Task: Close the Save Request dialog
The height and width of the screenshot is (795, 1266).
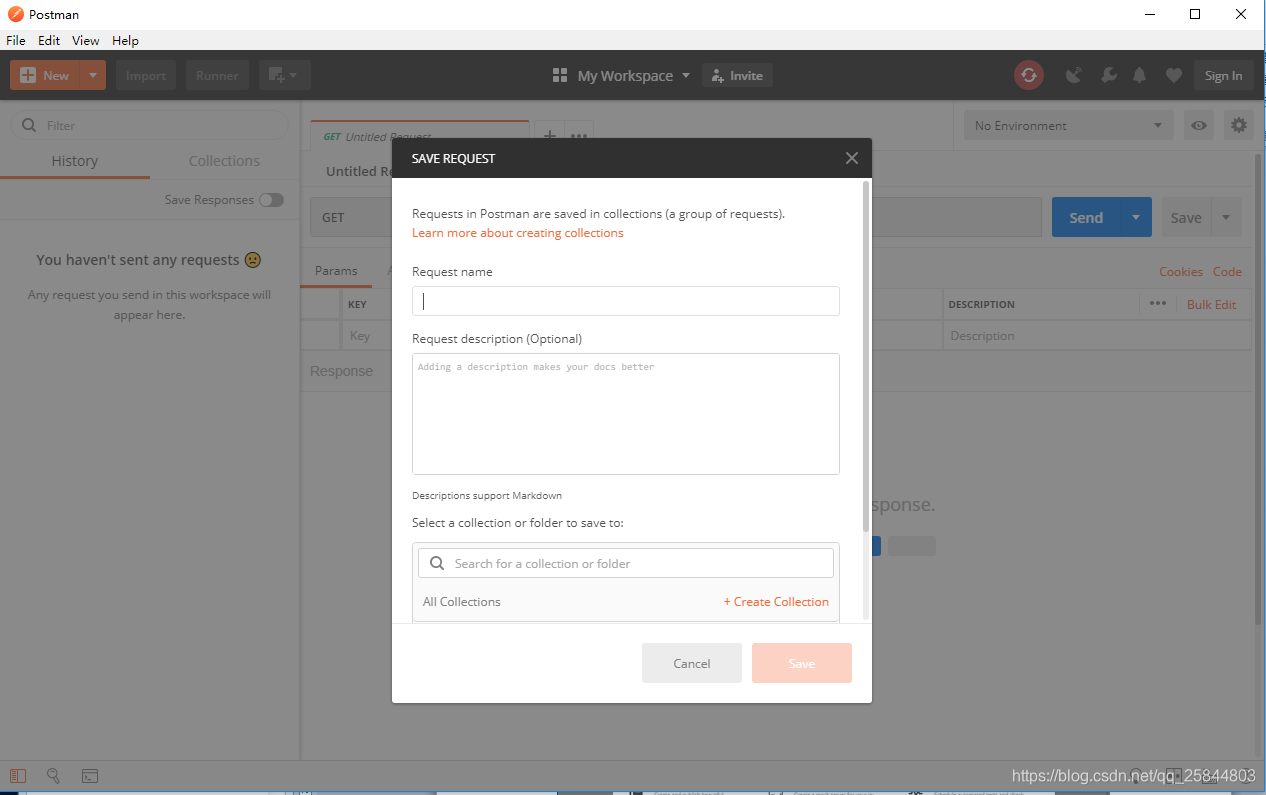Action: [x=851, y=158]
